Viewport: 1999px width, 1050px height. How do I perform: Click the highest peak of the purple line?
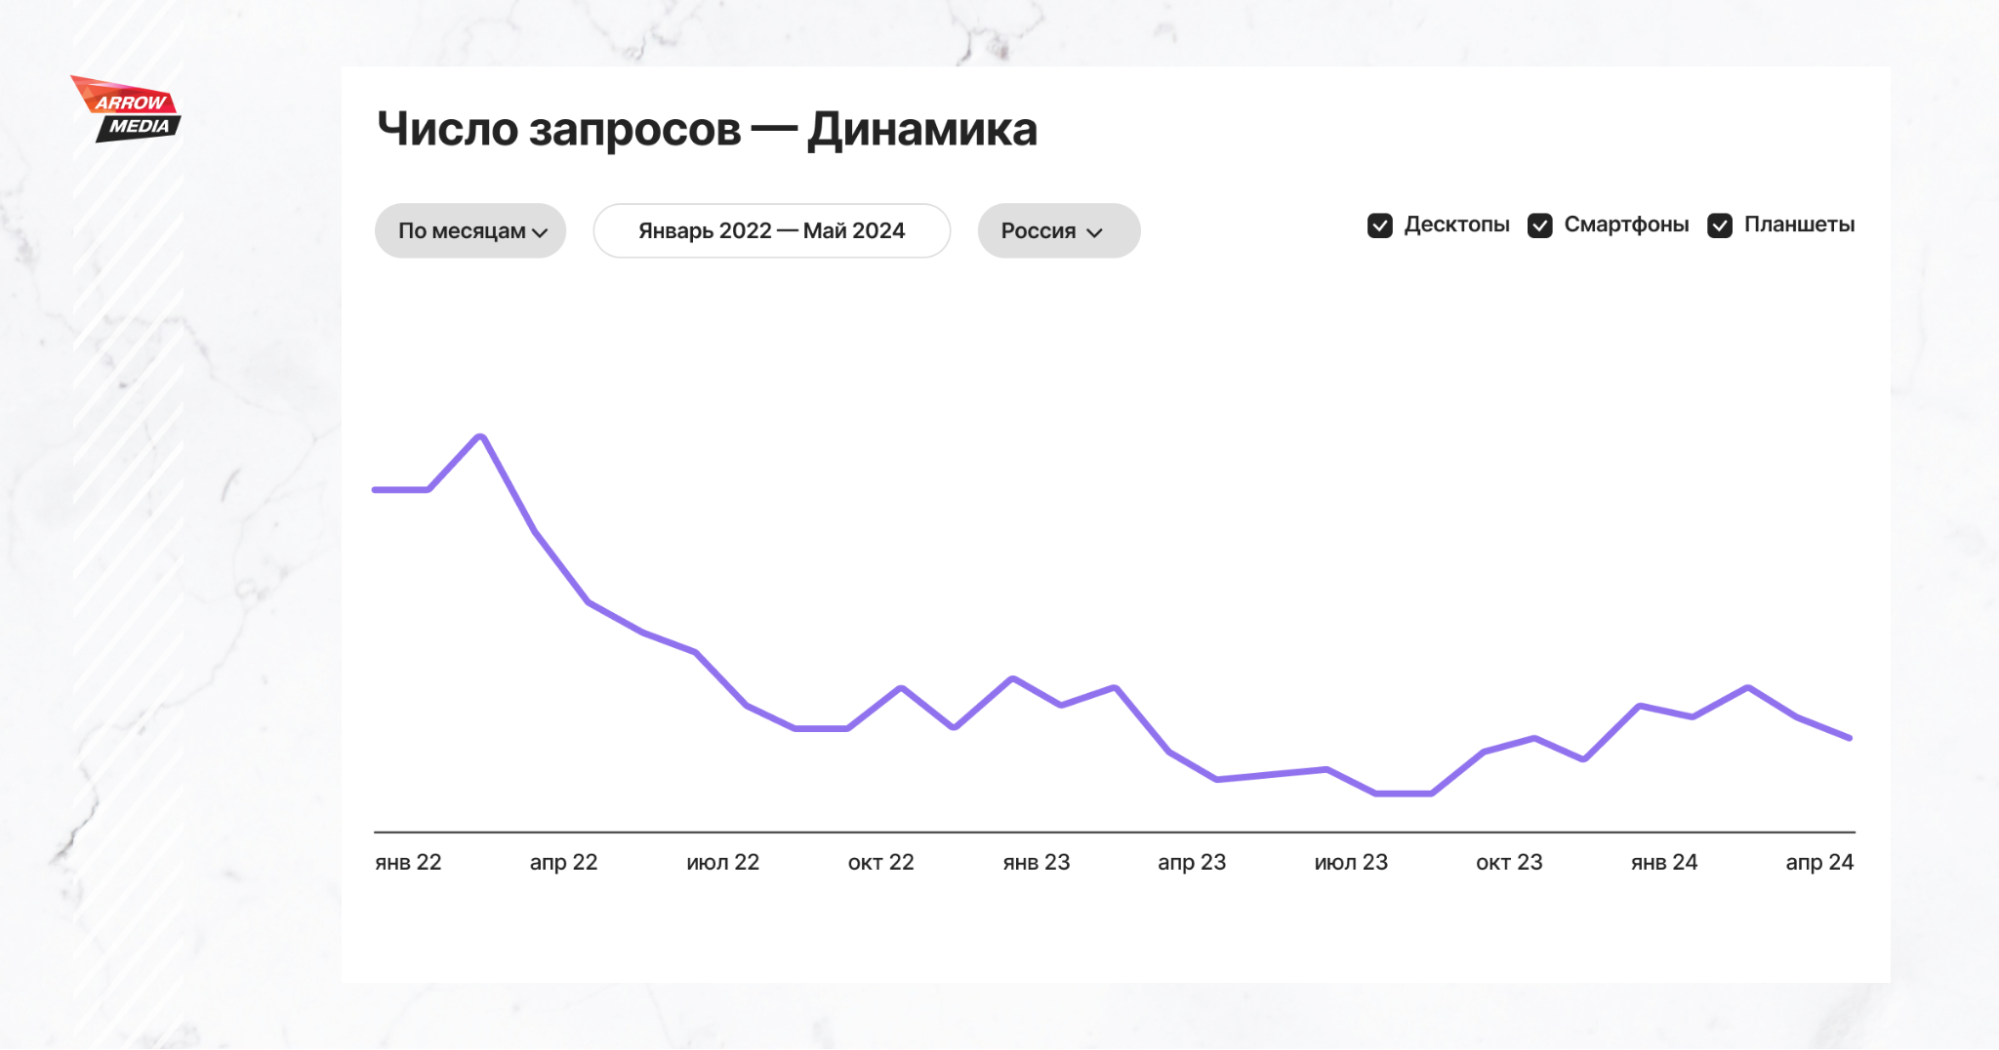click(x=482, y=437)
